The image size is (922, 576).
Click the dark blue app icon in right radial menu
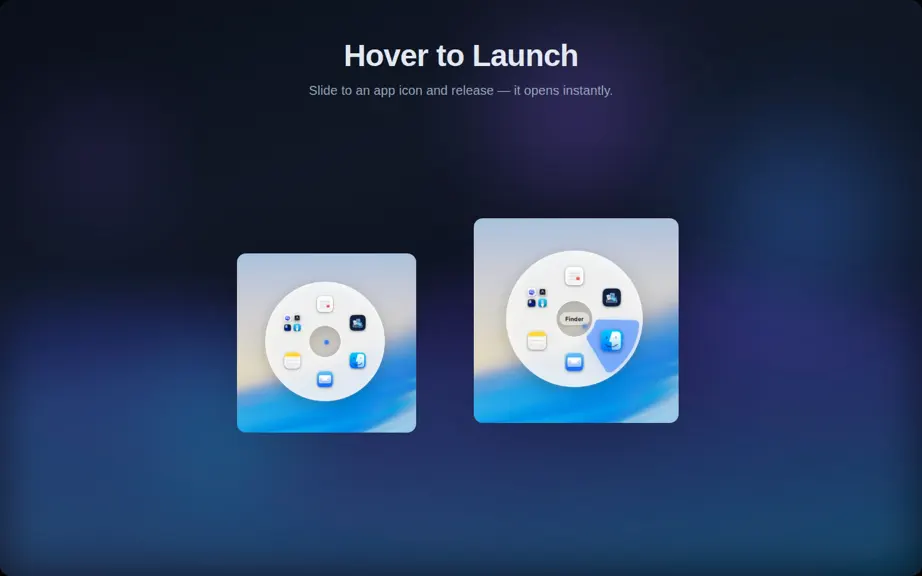[612, 297]
